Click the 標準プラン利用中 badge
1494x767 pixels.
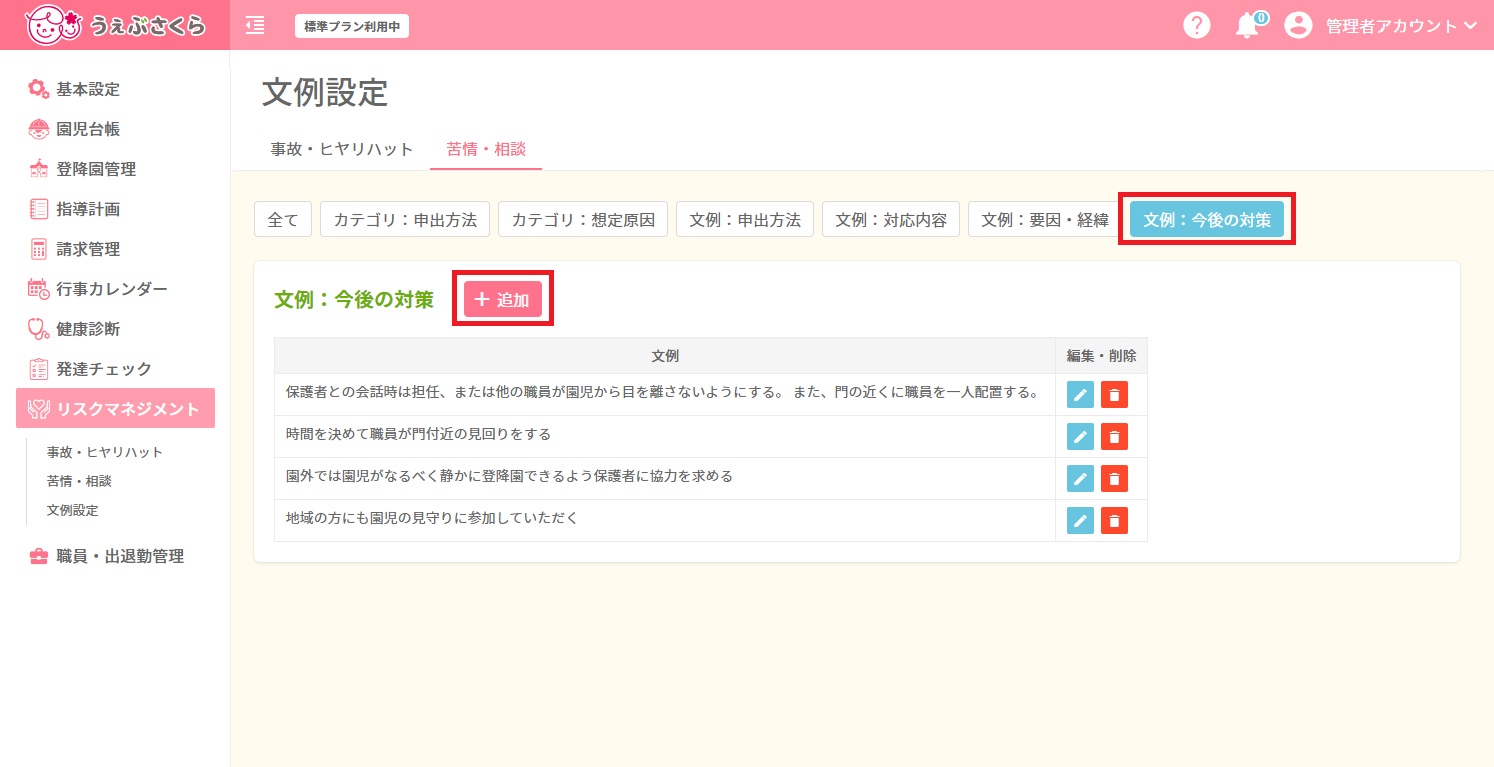tap(352, 26)
